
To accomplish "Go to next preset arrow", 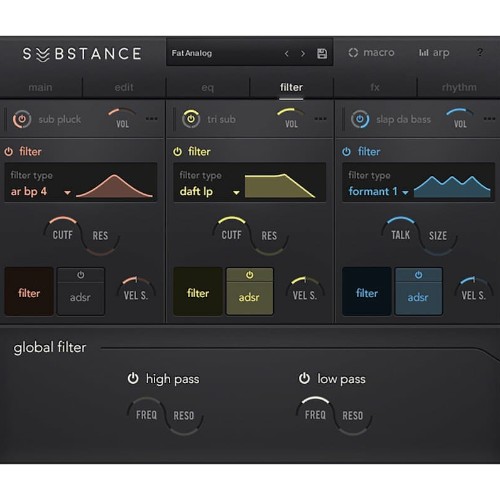I will pos(303,53).
